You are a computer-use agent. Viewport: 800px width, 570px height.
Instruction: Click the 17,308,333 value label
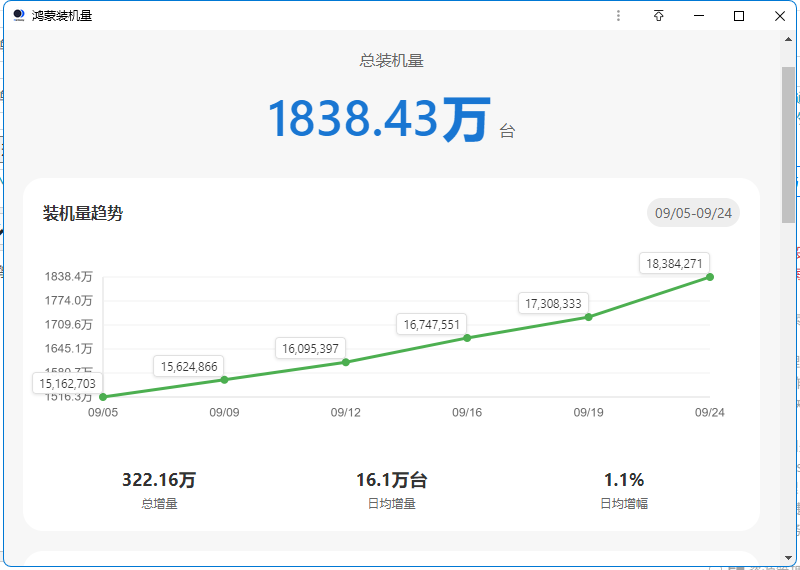pos(553,304)
